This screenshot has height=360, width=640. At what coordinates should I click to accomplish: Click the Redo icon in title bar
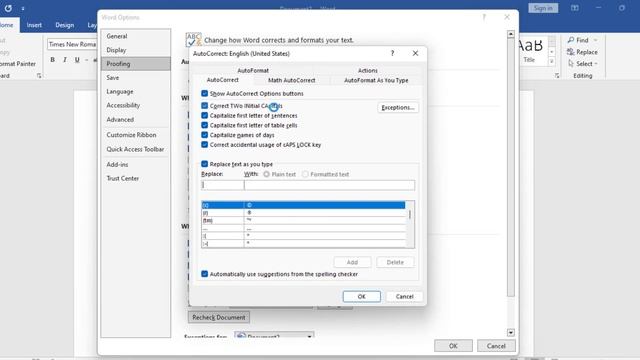coord(8,8)
